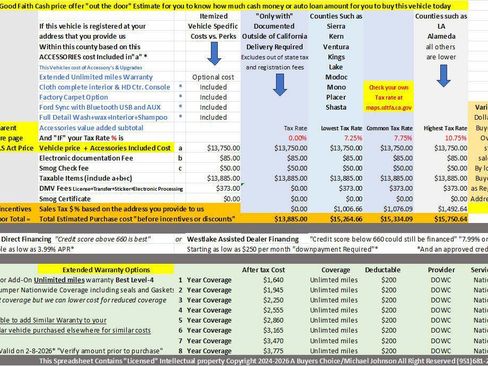Click the 'Highest Tax Rate' header

(445, 128)
